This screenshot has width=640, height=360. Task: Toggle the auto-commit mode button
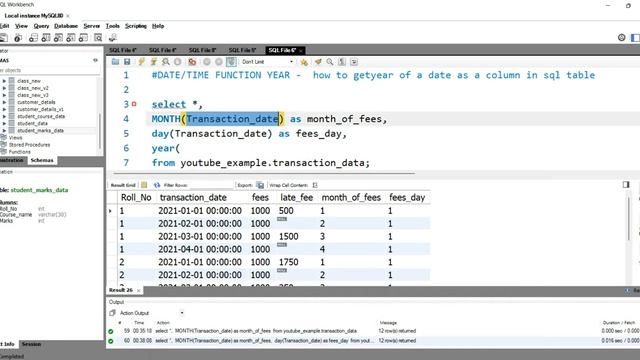point(231,62)
